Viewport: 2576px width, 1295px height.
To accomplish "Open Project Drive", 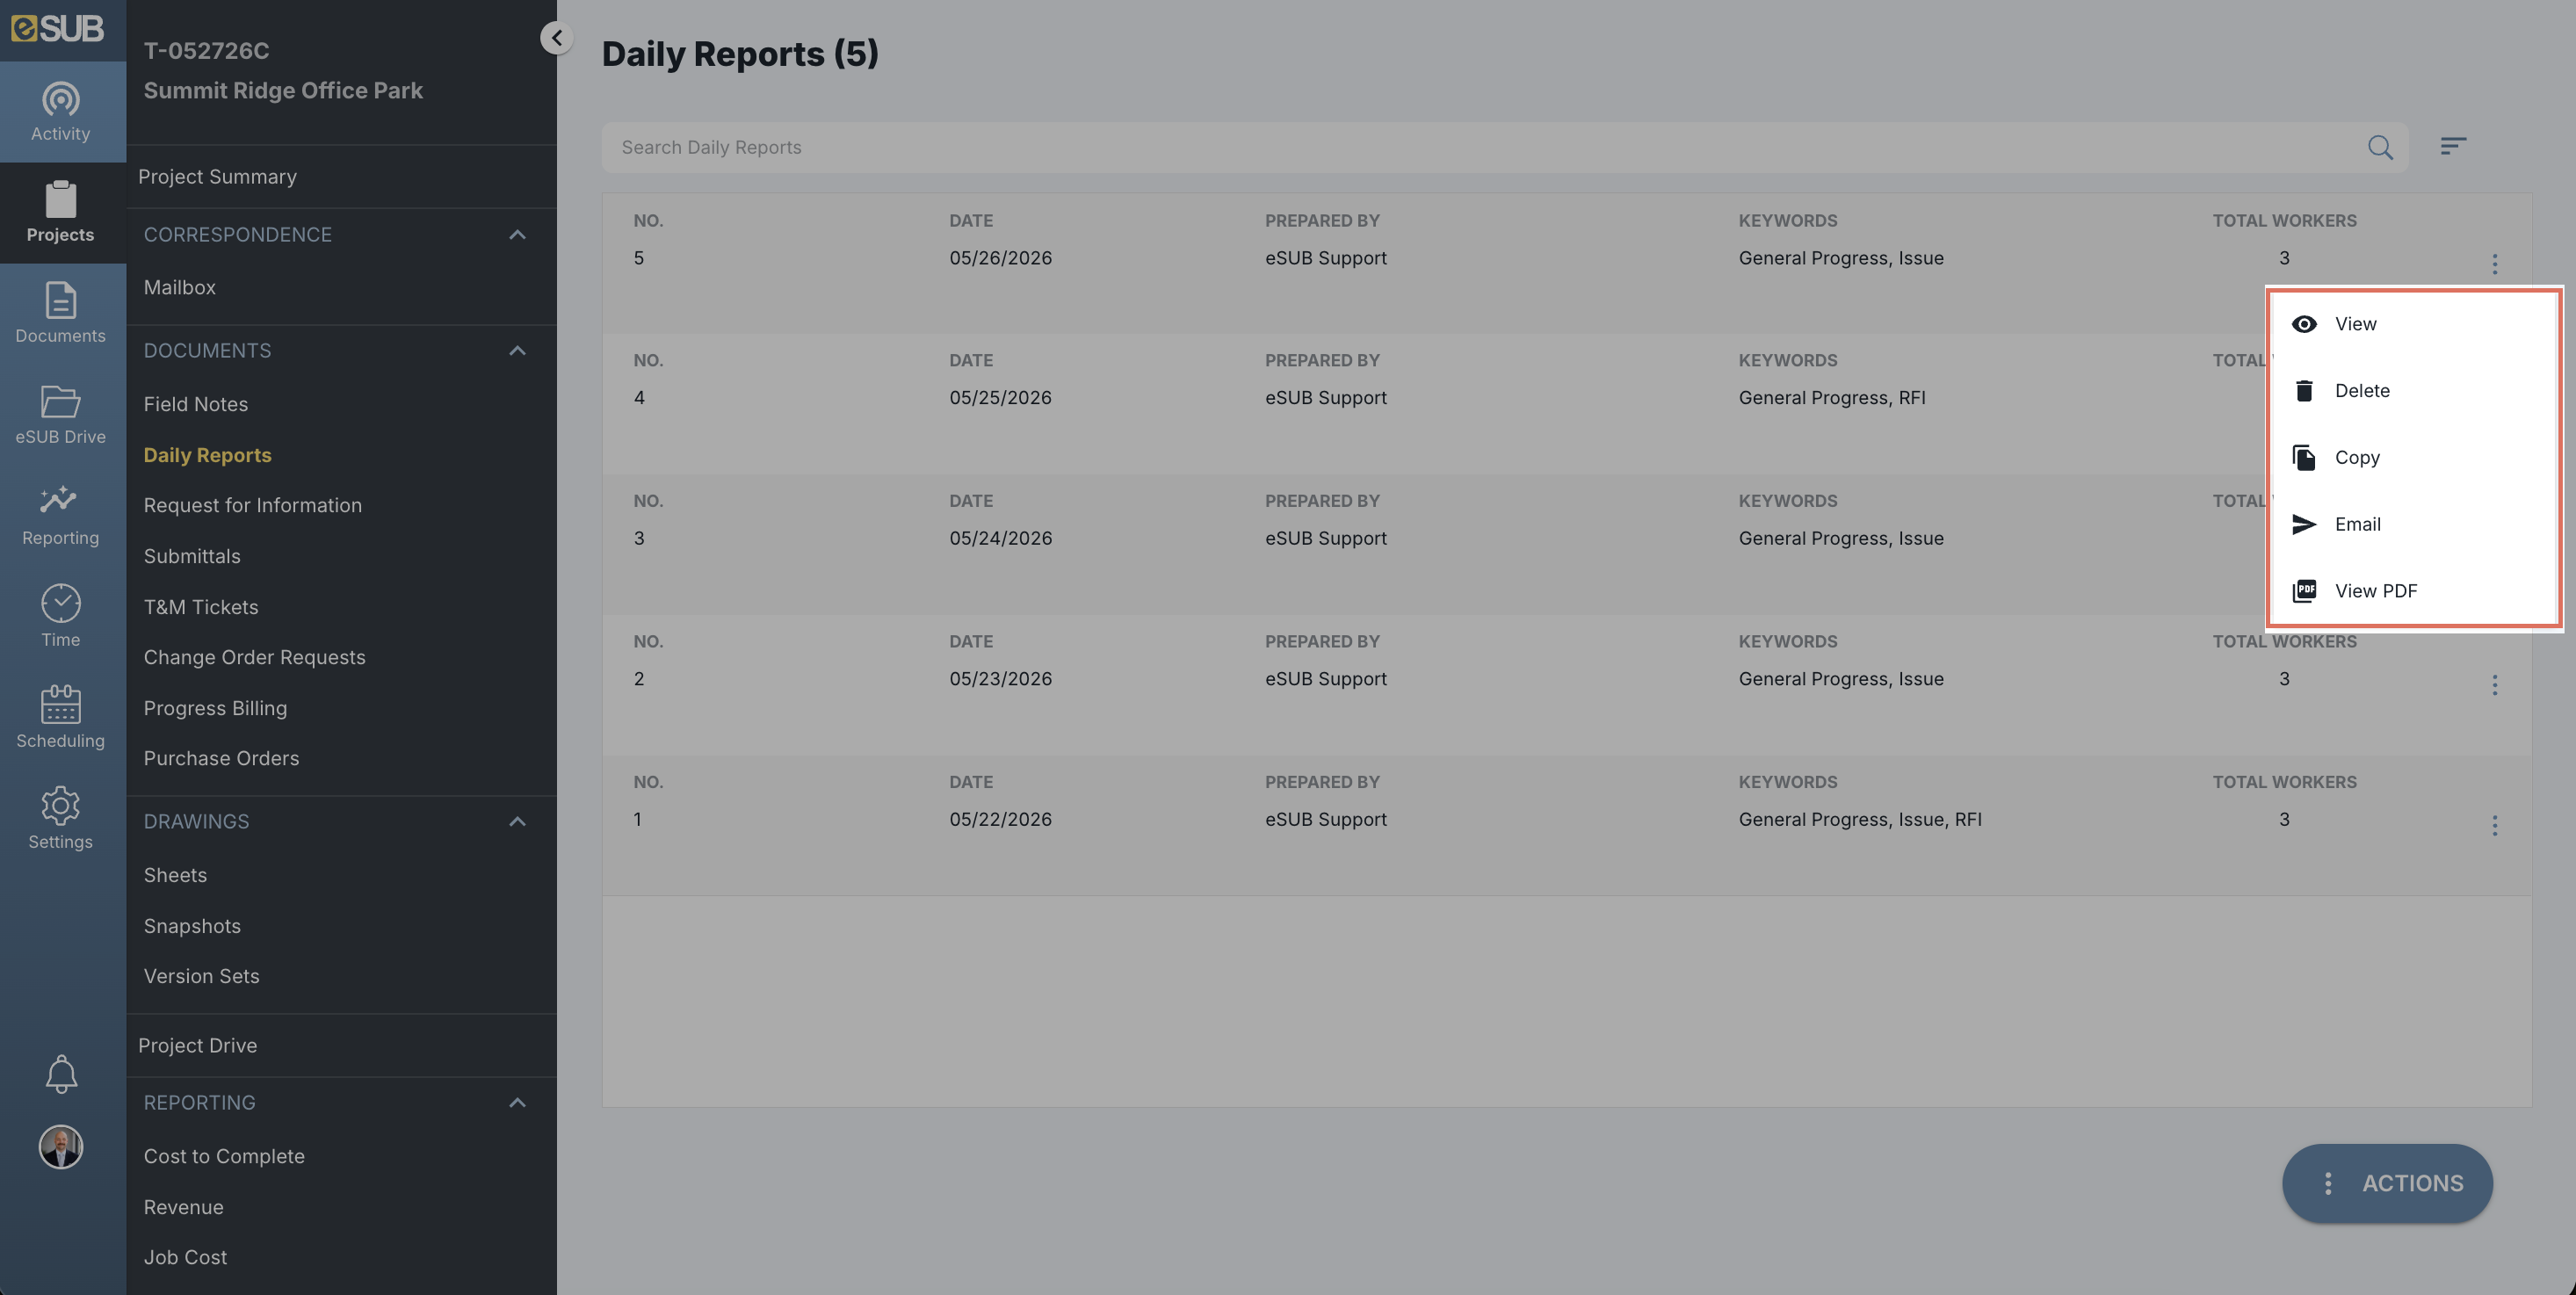I will (197, 1046).
